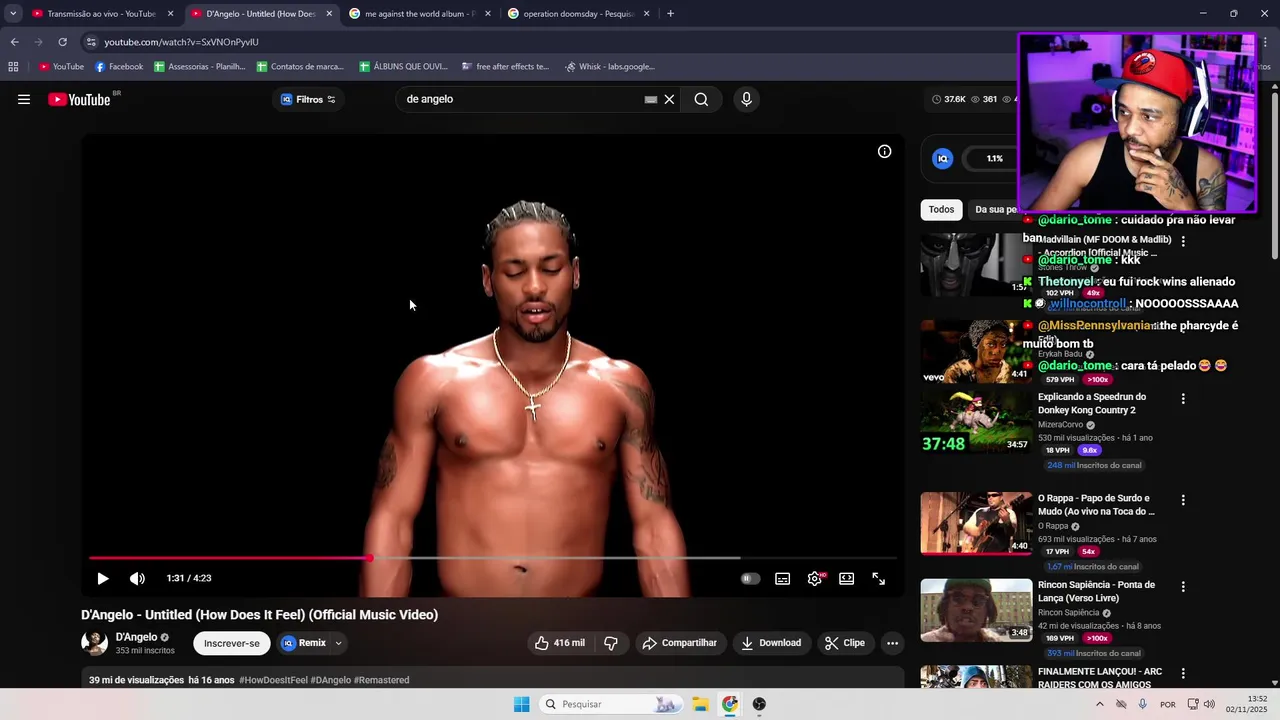Select the Todos chip

pos(941,209)
